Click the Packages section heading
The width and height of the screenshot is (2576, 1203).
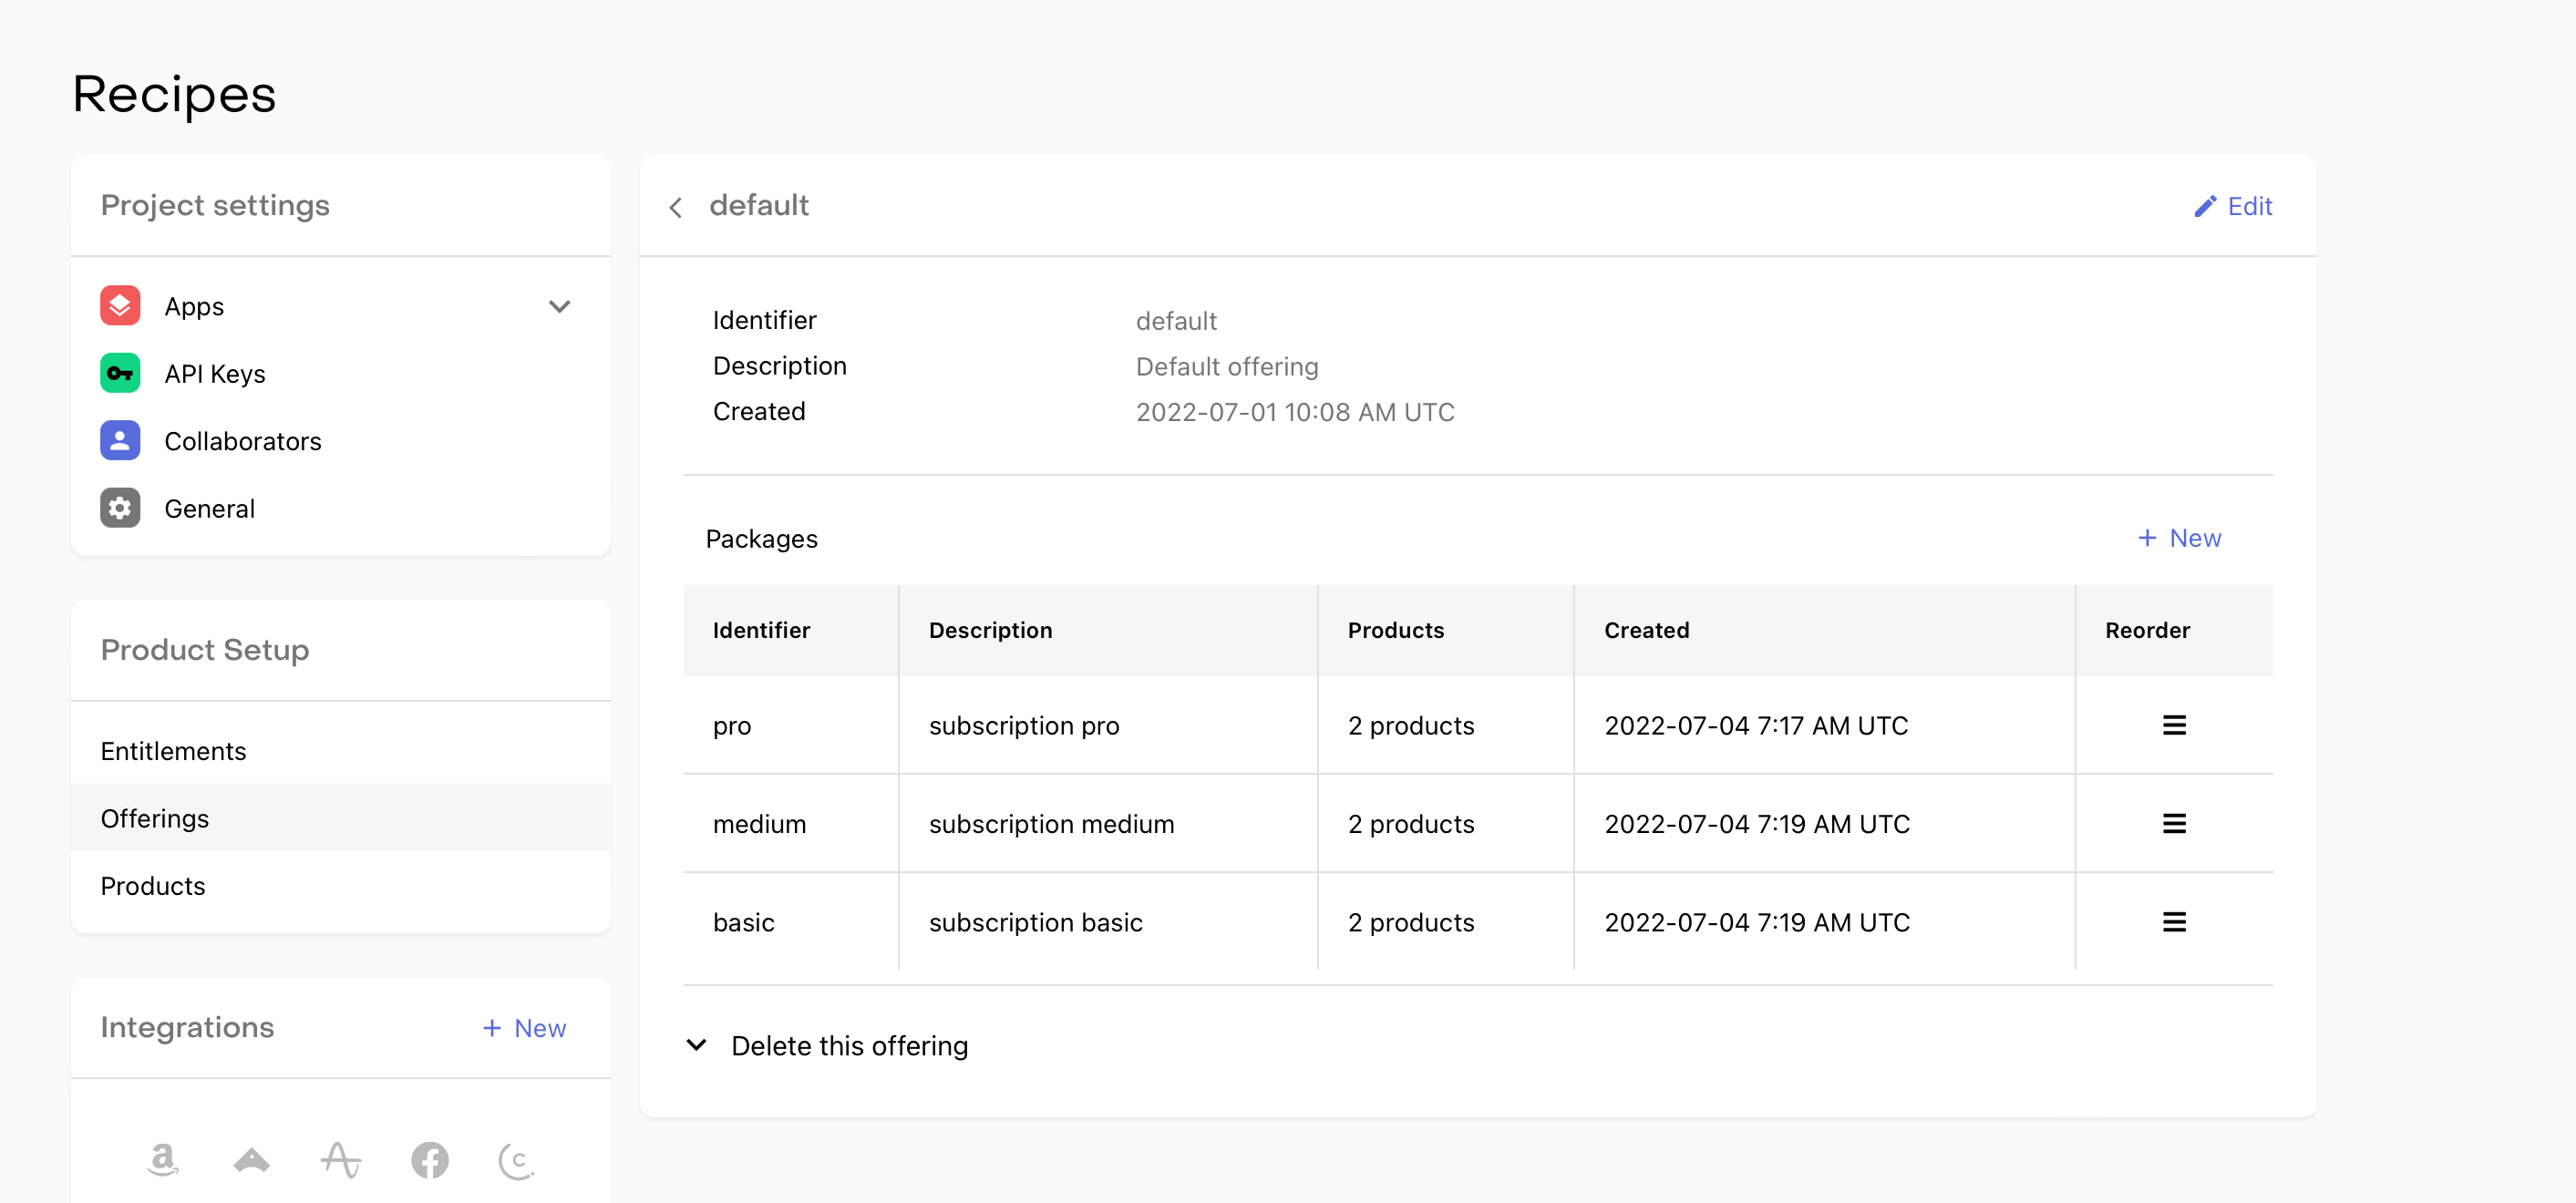click(761, 539)
